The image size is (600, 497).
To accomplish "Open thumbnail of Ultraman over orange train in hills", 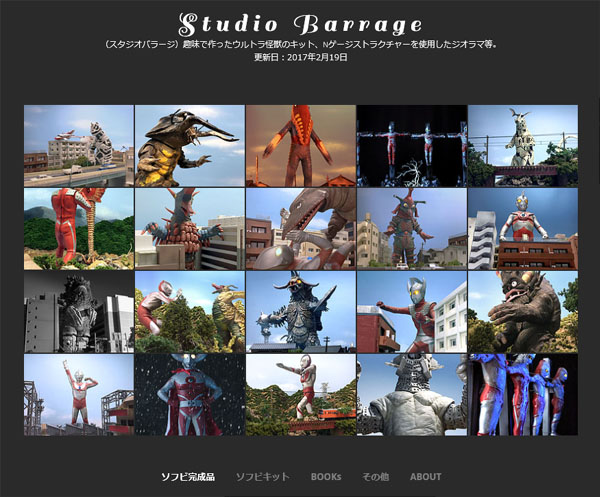I will coord(301,395).
